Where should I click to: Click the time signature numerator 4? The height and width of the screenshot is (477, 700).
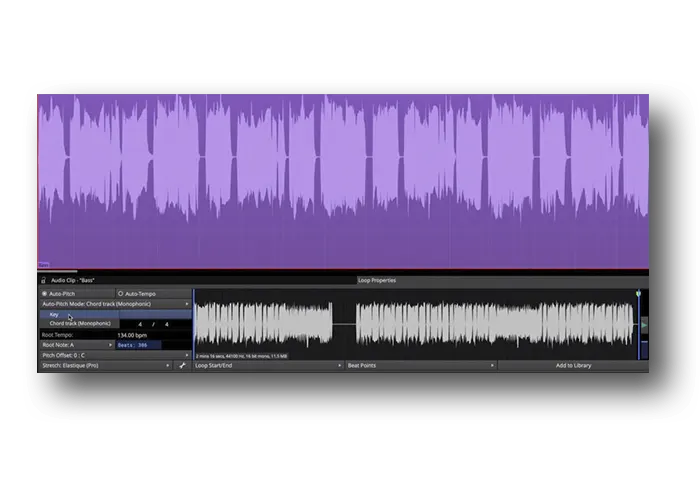[x=140, y=324]
